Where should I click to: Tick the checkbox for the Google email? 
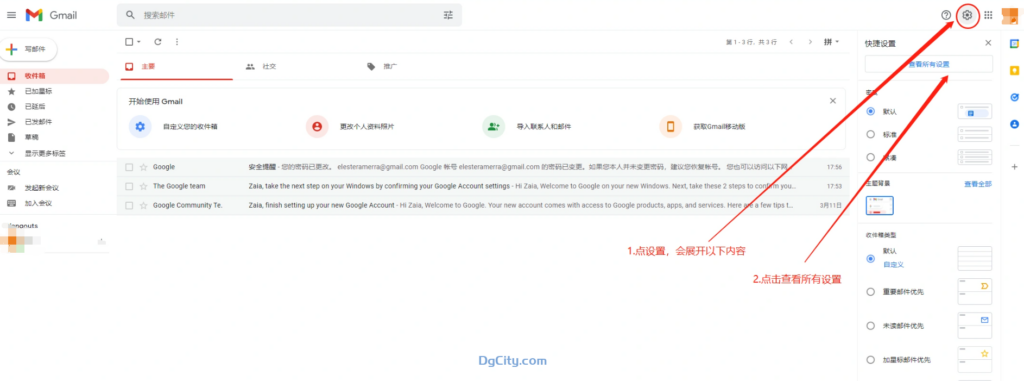[129, 167]
